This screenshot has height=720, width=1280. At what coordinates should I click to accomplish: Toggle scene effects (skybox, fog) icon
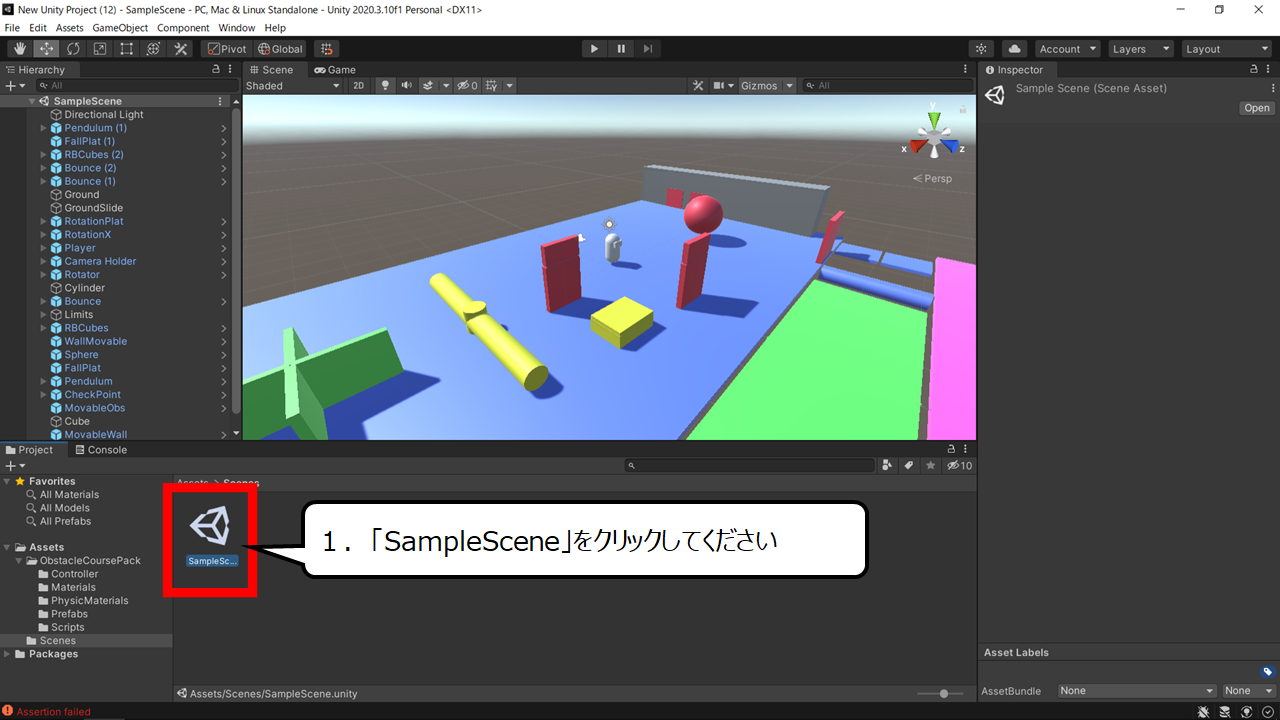tap(429, 86)
